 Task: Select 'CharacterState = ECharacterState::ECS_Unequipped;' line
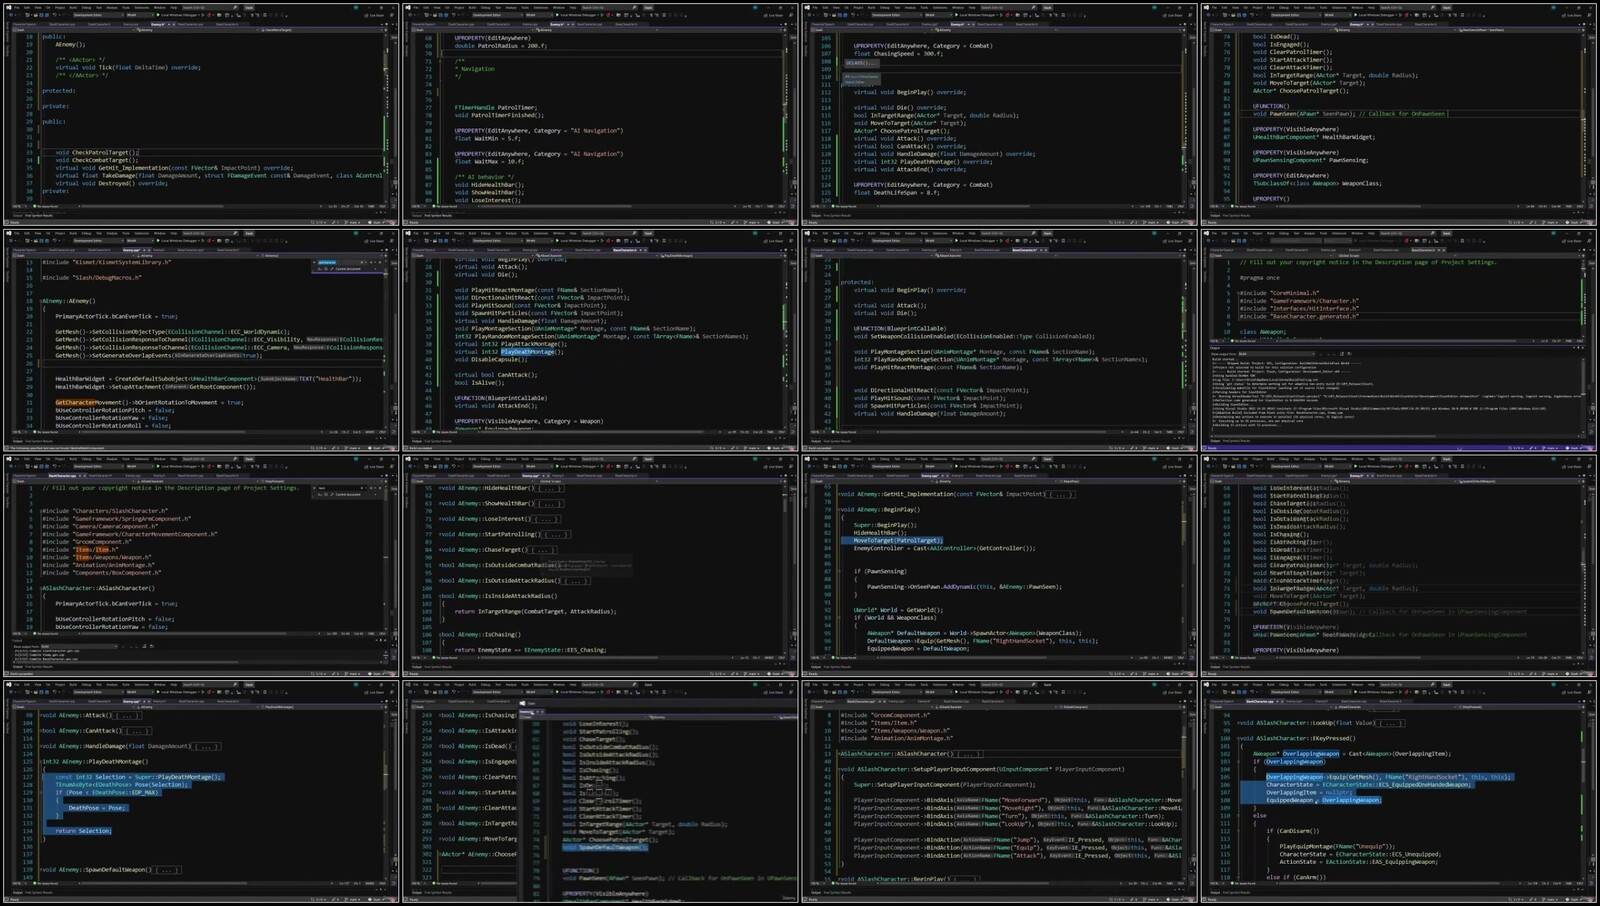click(x=1360, y=854)
